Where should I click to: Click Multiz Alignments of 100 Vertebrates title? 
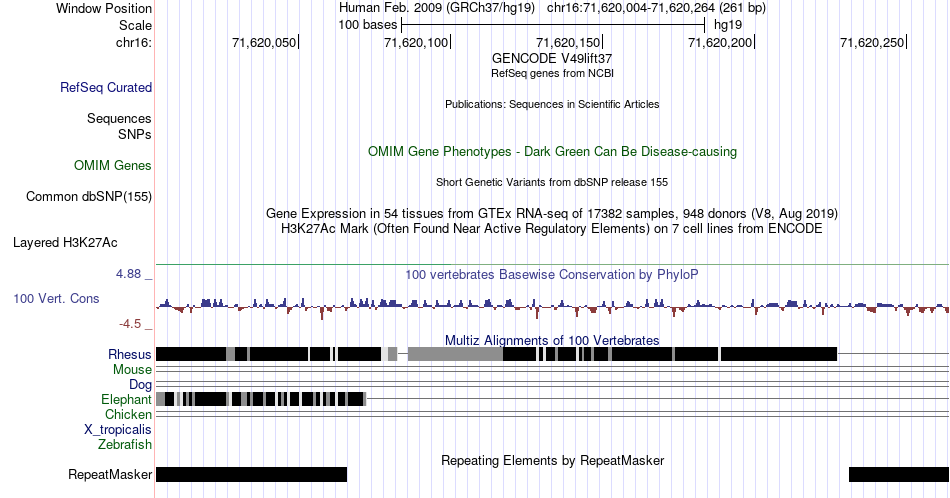[x=552, y=340]
